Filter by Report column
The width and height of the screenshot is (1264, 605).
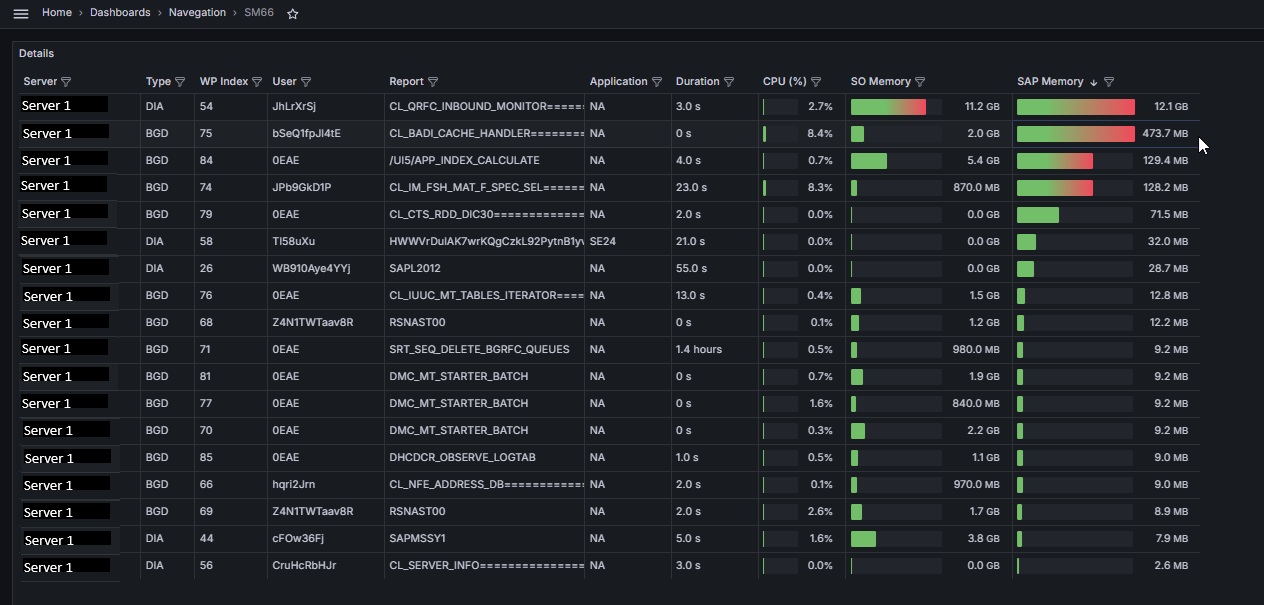pos(433,82)
